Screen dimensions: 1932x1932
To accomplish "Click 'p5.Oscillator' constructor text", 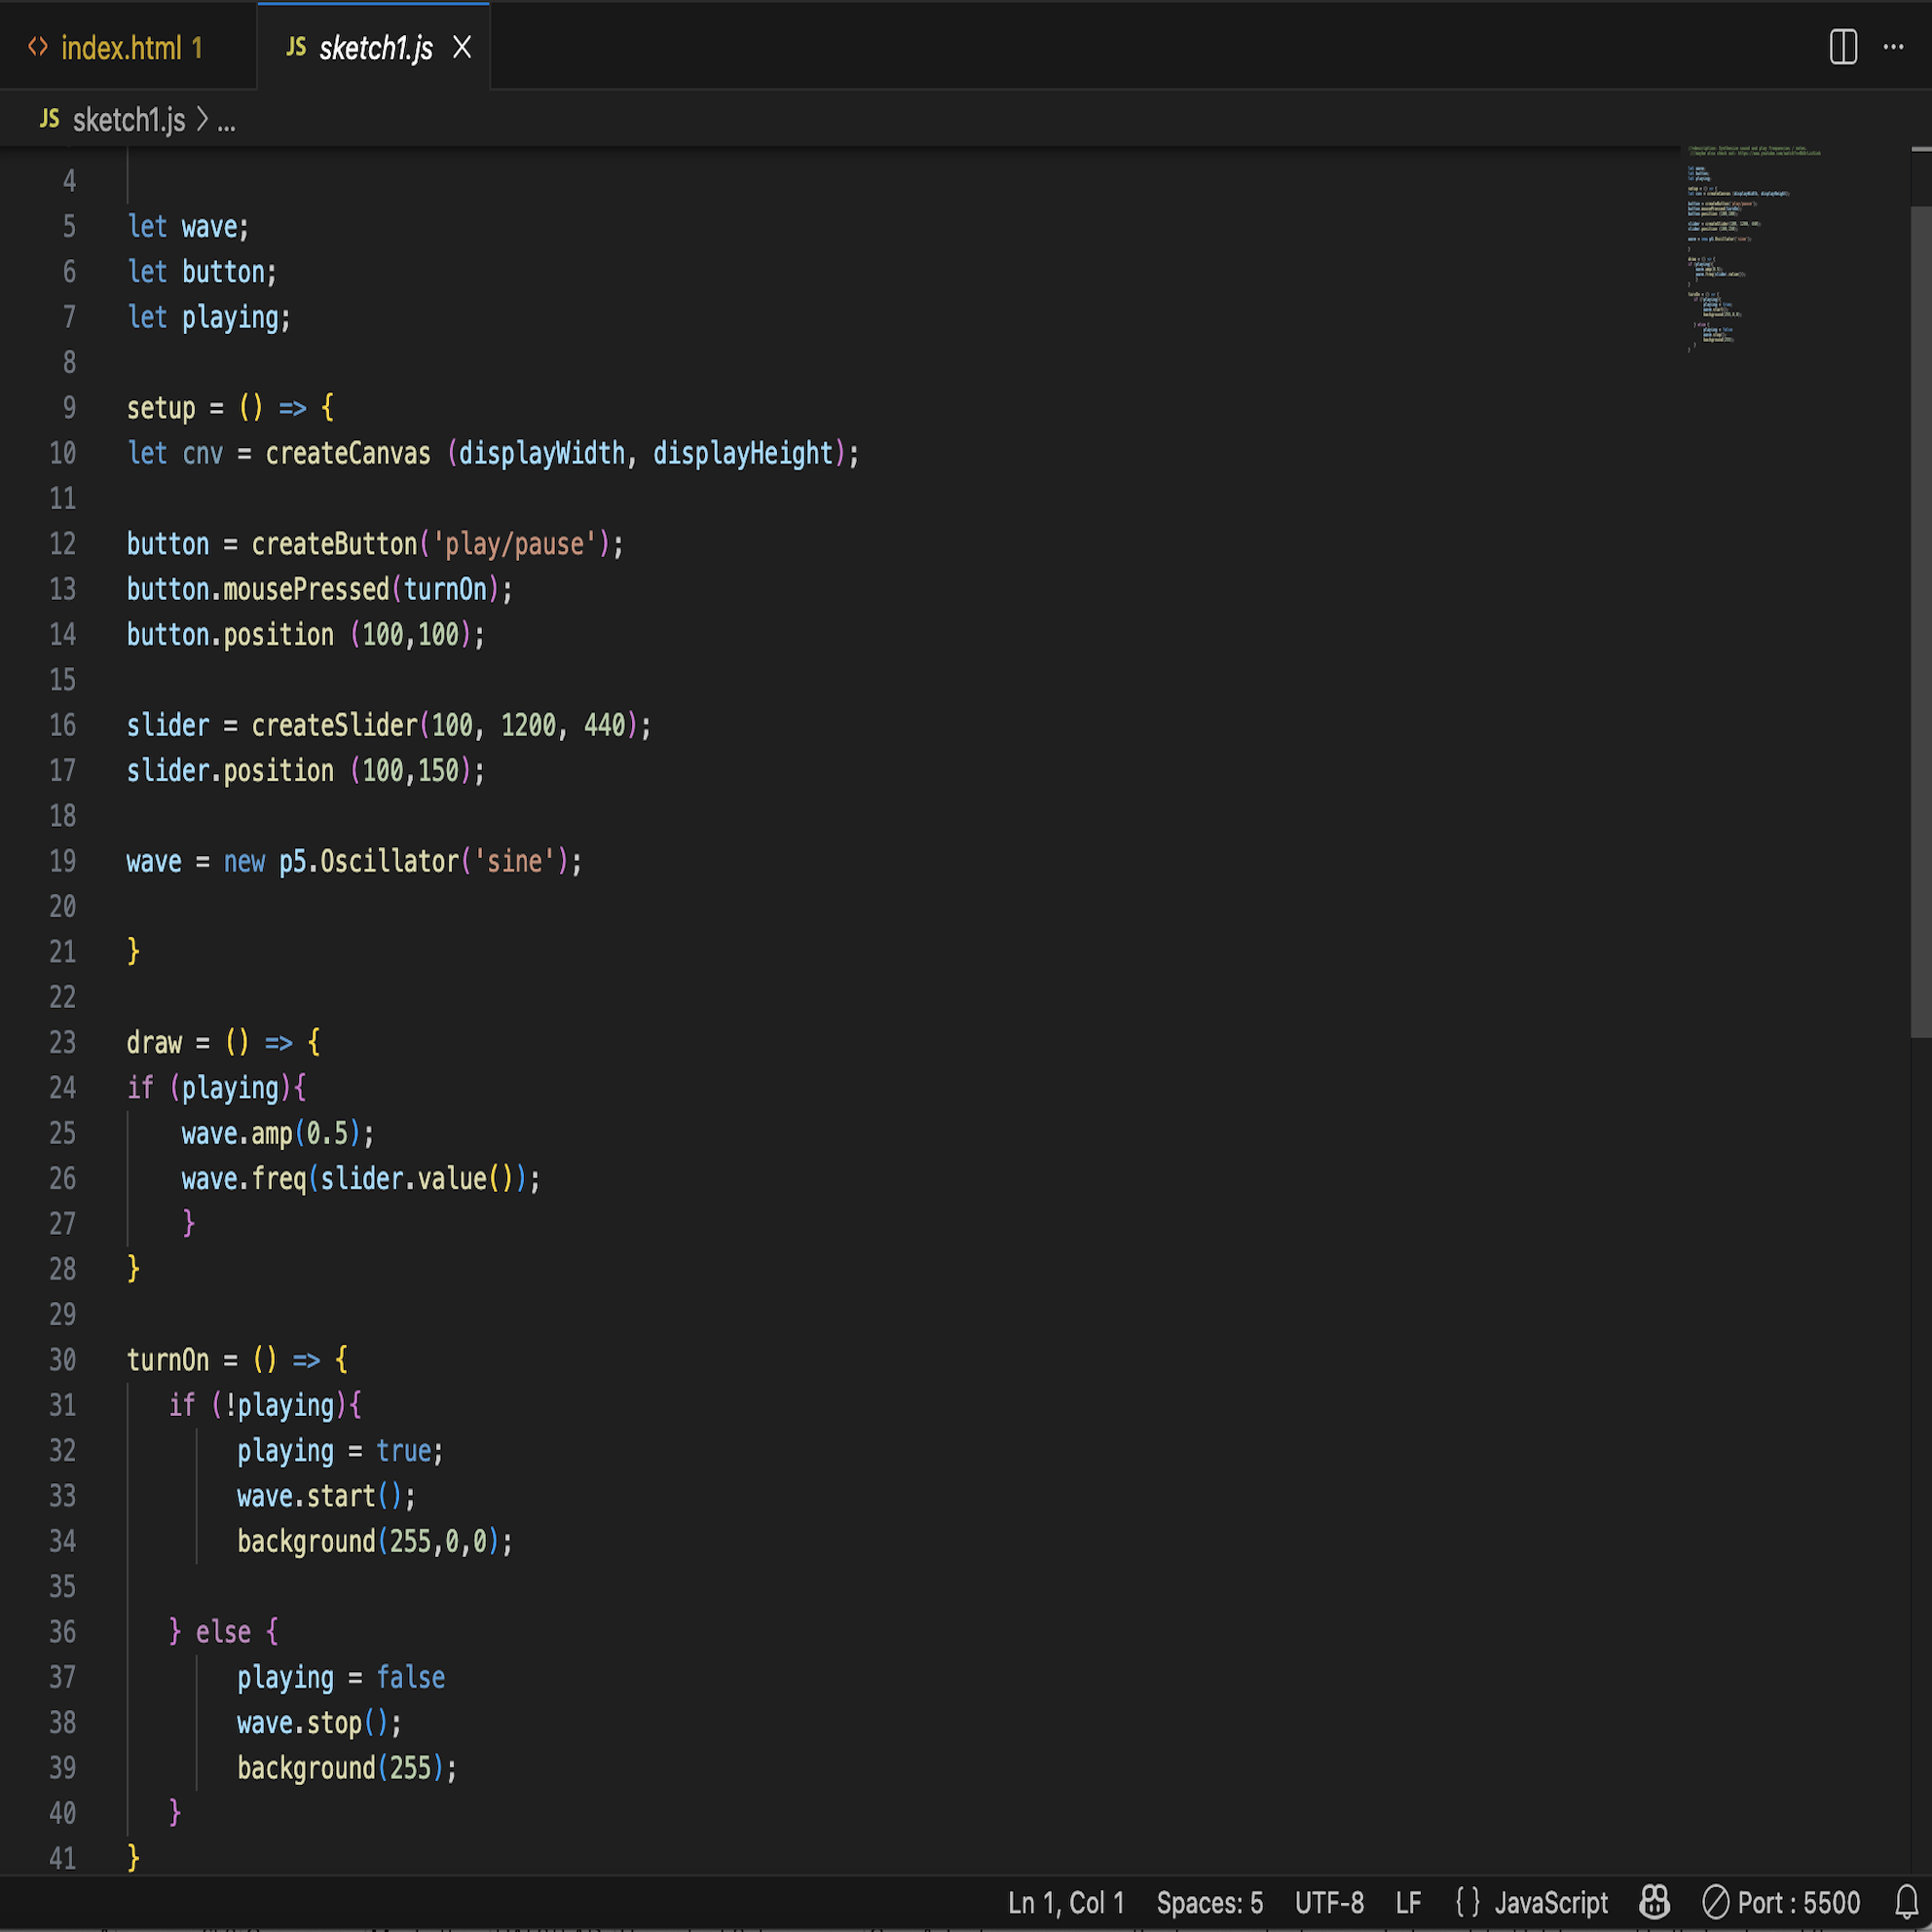I will pos(368,862).
